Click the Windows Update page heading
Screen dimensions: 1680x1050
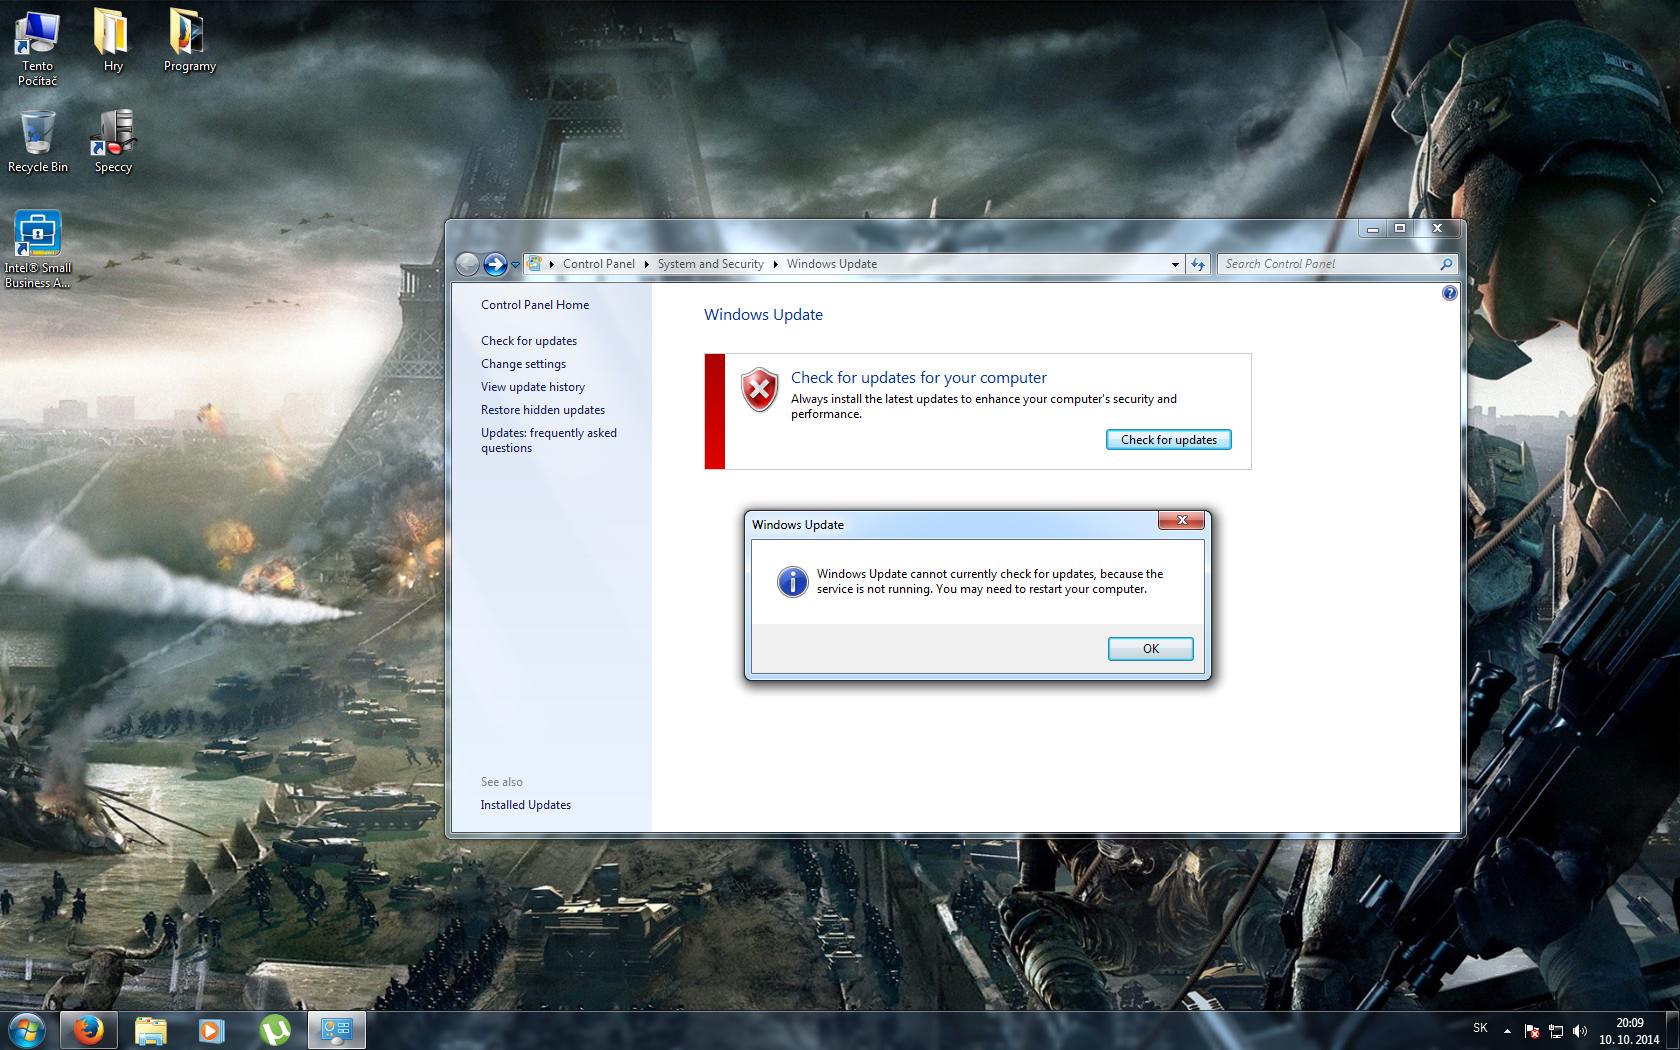(x=764, y=315)
